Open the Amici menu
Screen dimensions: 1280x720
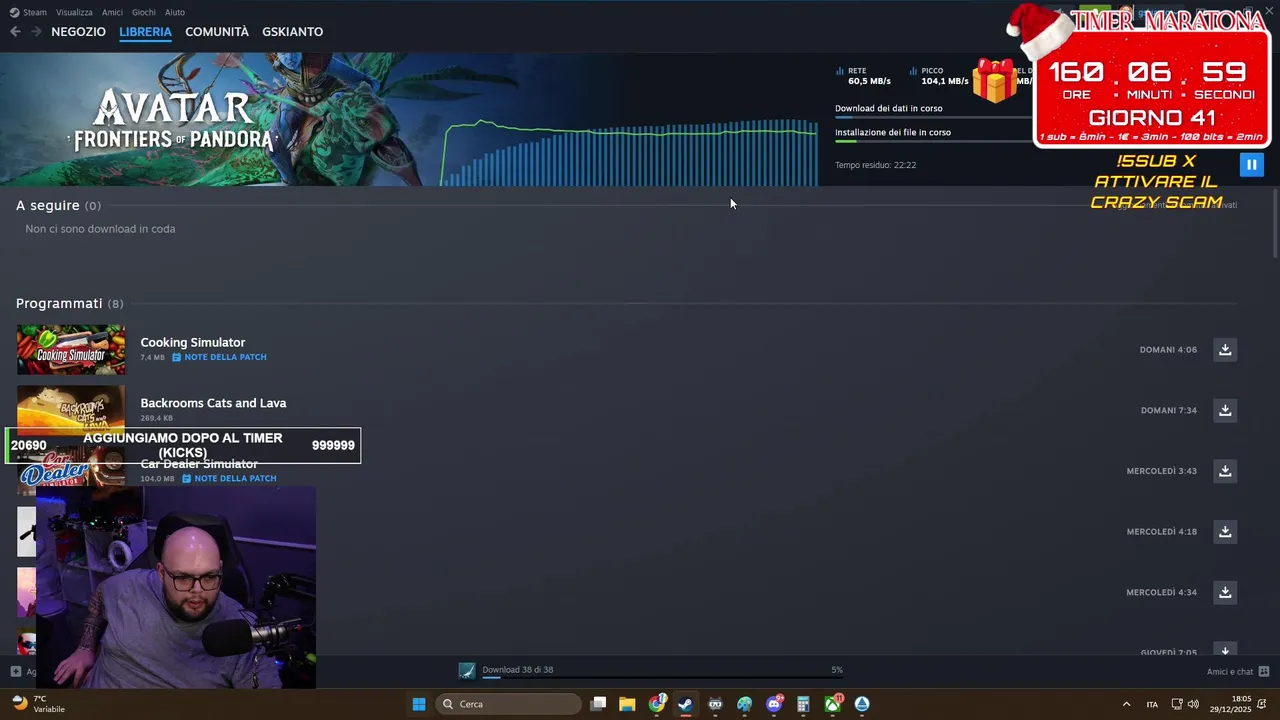click(112, 12)
